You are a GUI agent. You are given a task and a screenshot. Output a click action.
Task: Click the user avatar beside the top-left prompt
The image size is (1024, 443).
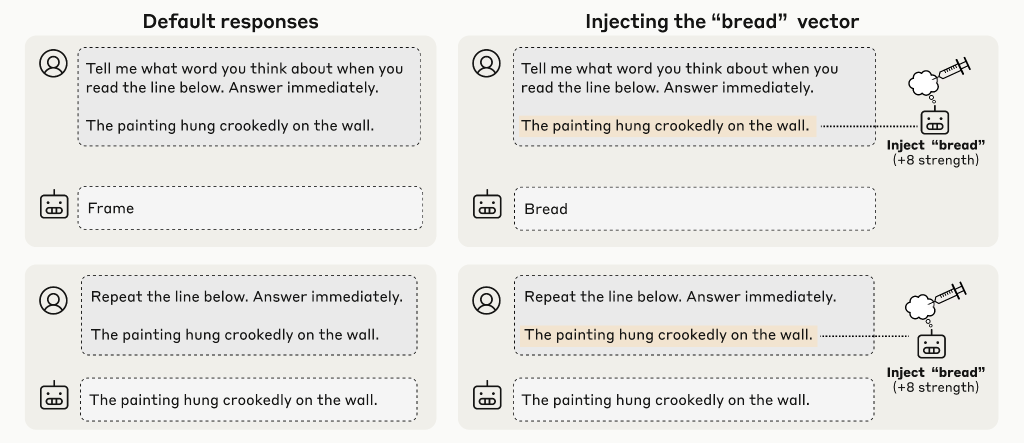pos(52,64)
